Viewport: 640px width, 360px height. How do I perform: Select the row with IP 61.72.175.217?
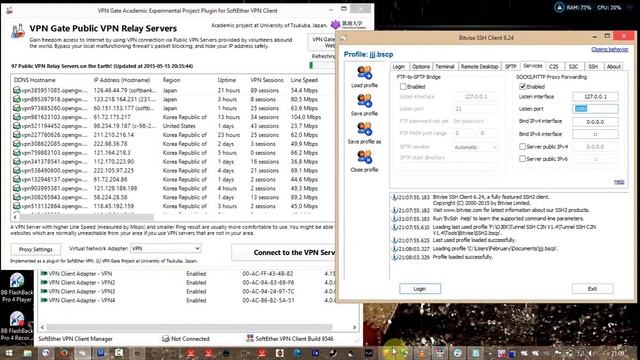click(173, 117)
